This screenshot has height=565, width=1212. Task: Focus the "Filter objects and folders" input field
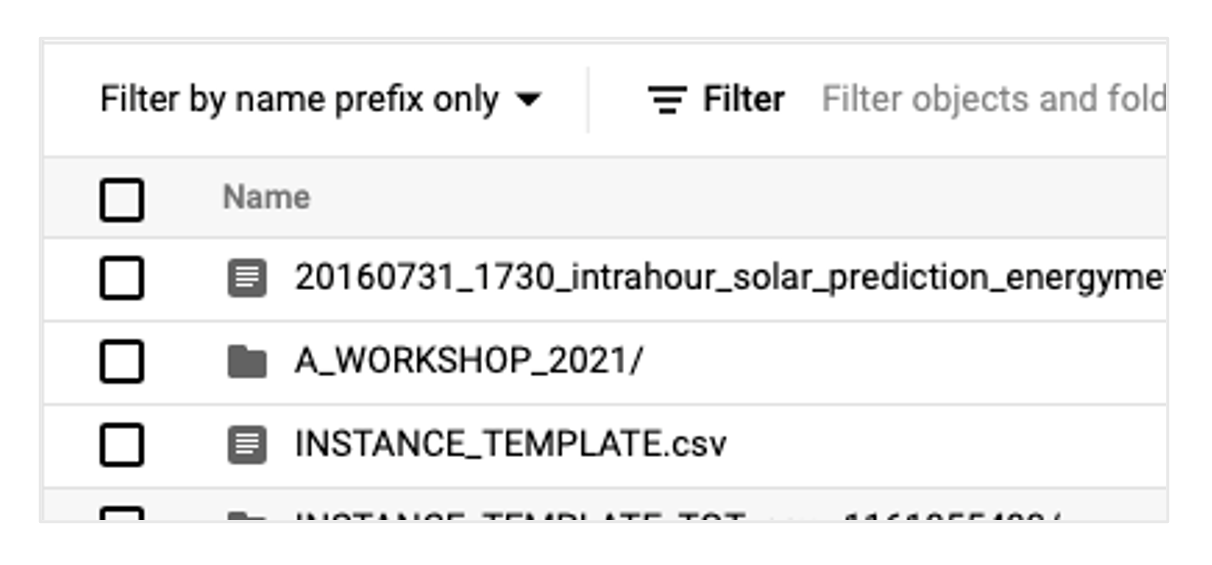click(x=992, y=99)
